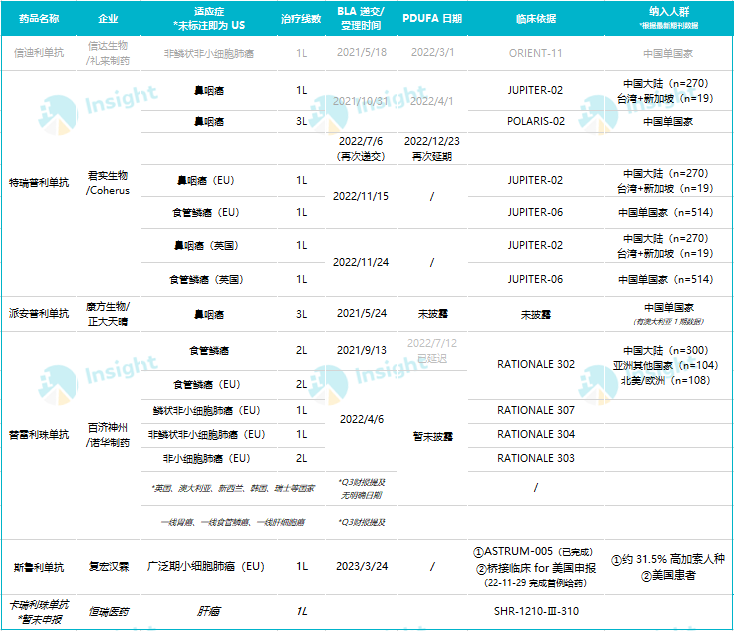Click the drug name 特瑞普利单抗
The image size is (734, 631).
point(39,183)
